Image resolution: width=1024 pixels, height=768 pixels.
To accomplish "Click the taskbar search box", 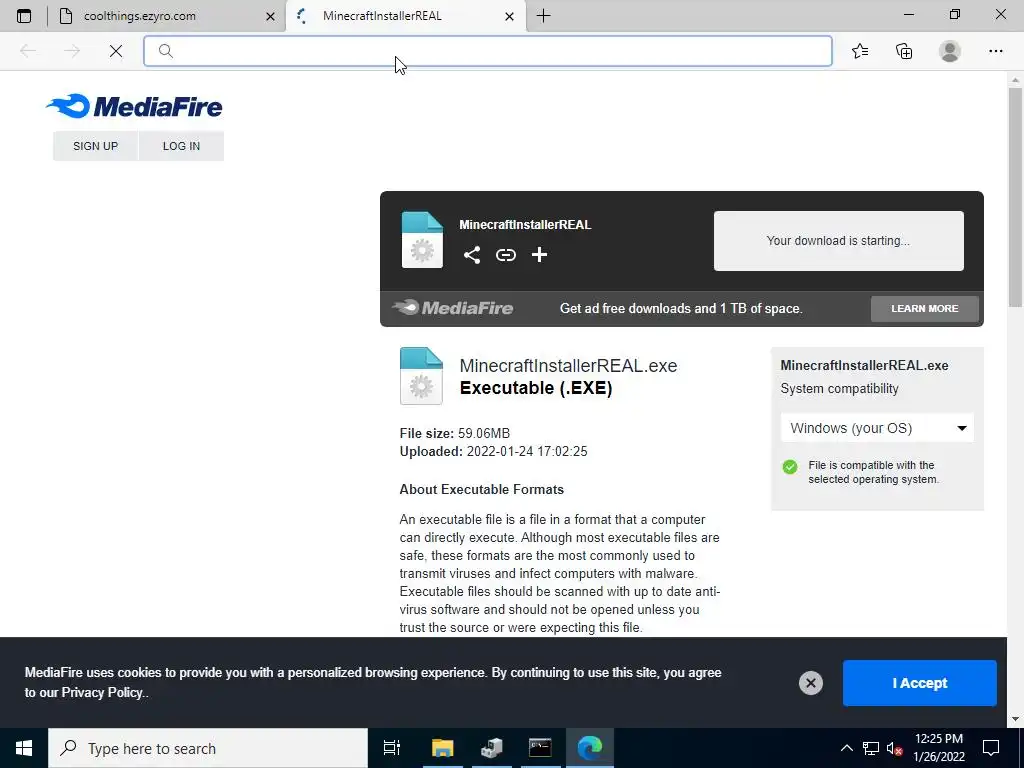I will click(208, 748).
